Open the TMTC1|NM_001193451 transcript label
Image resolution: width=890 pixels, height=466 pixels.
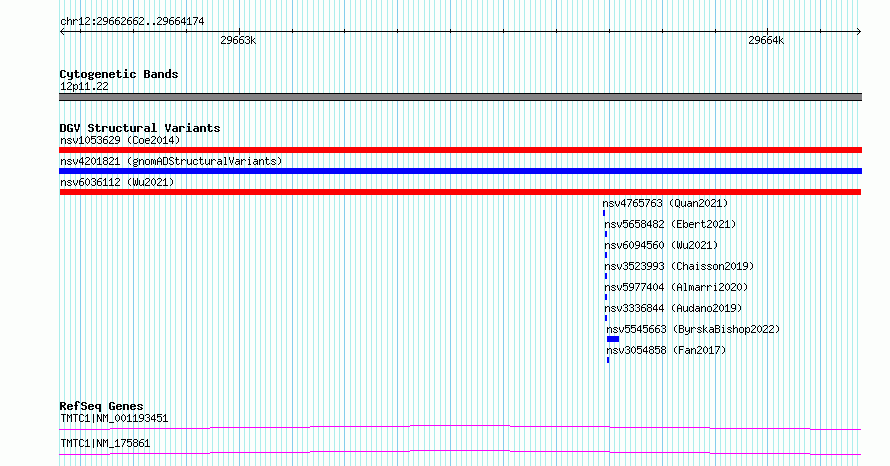[x=114, y=418]
